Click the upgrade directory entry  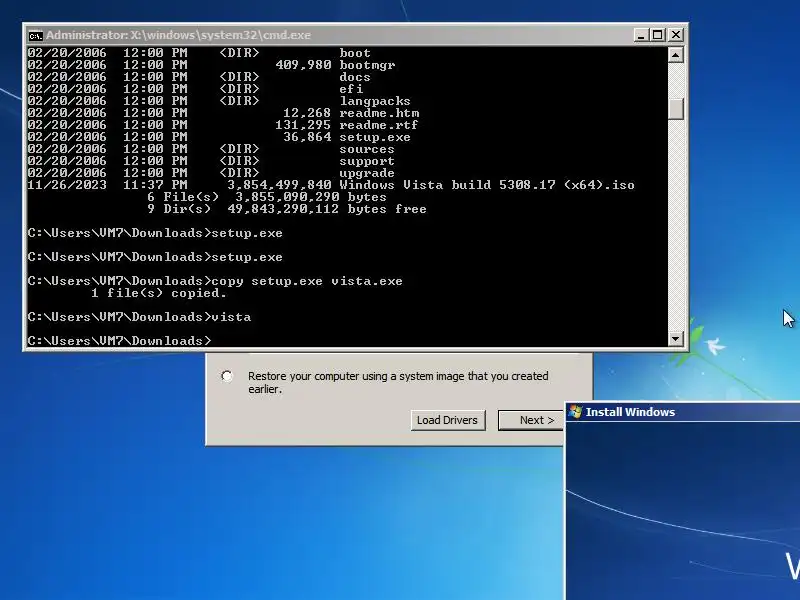(x=367, y=173)
